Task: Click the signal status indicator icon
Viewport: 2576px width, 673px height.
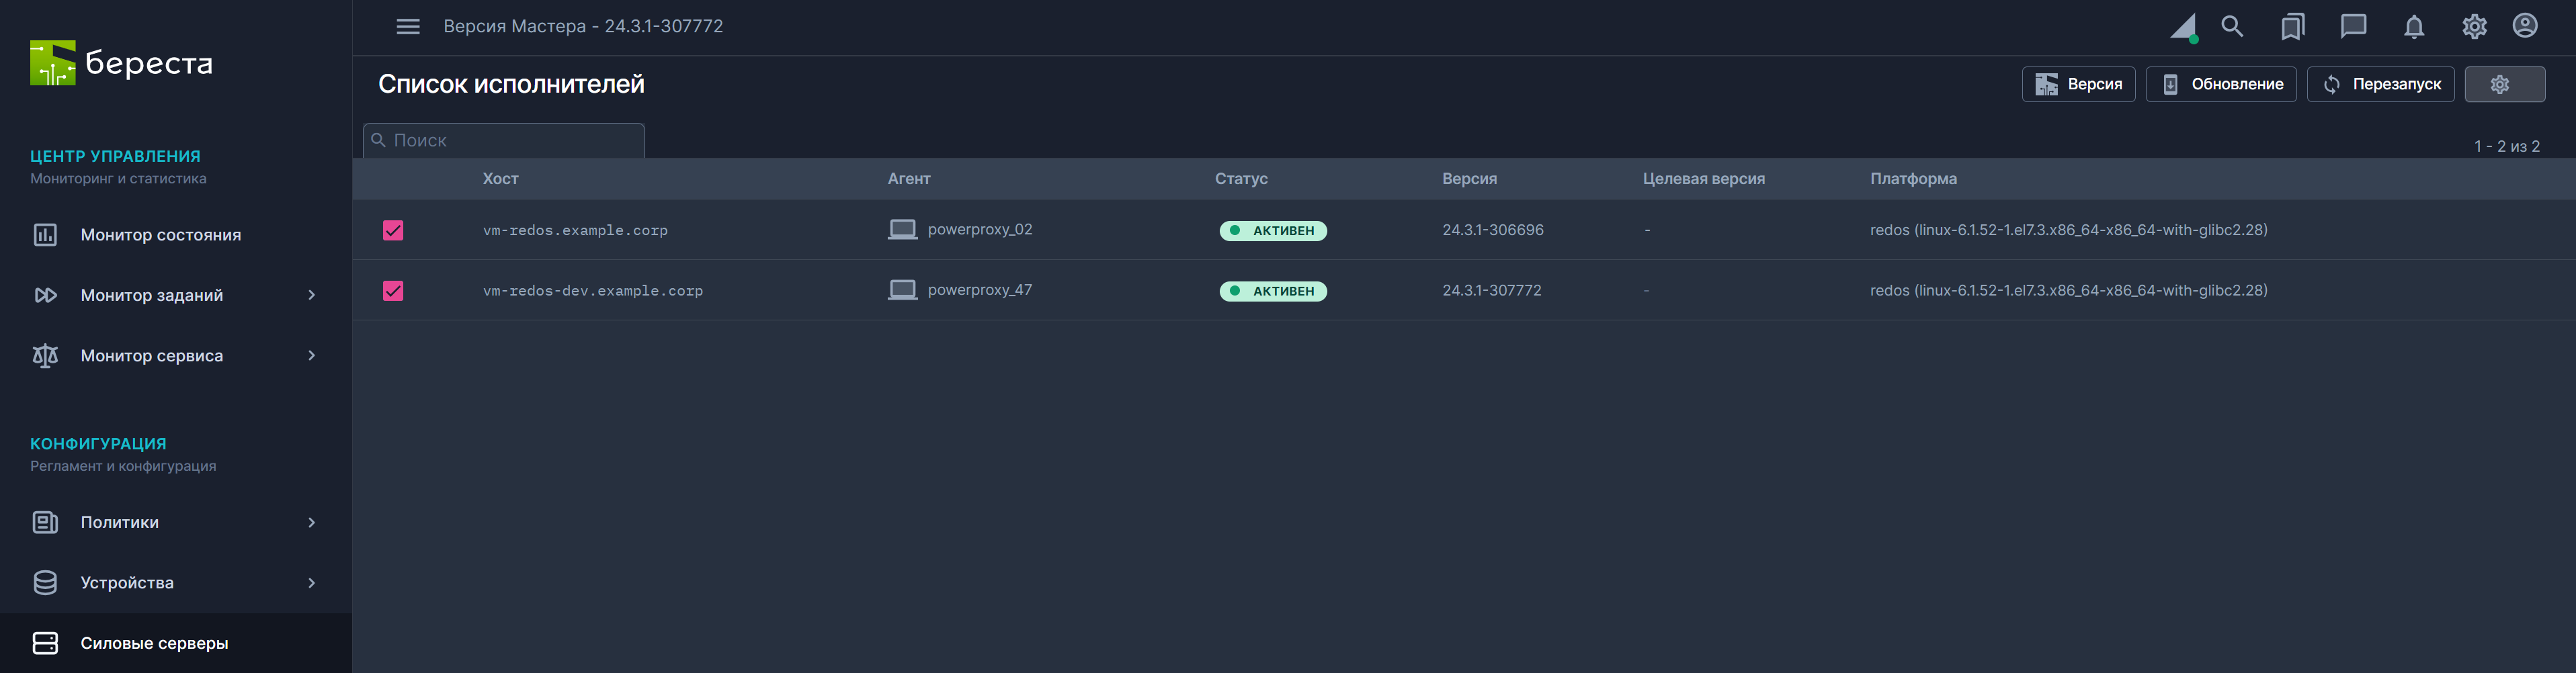Action: pos(2183,28)
